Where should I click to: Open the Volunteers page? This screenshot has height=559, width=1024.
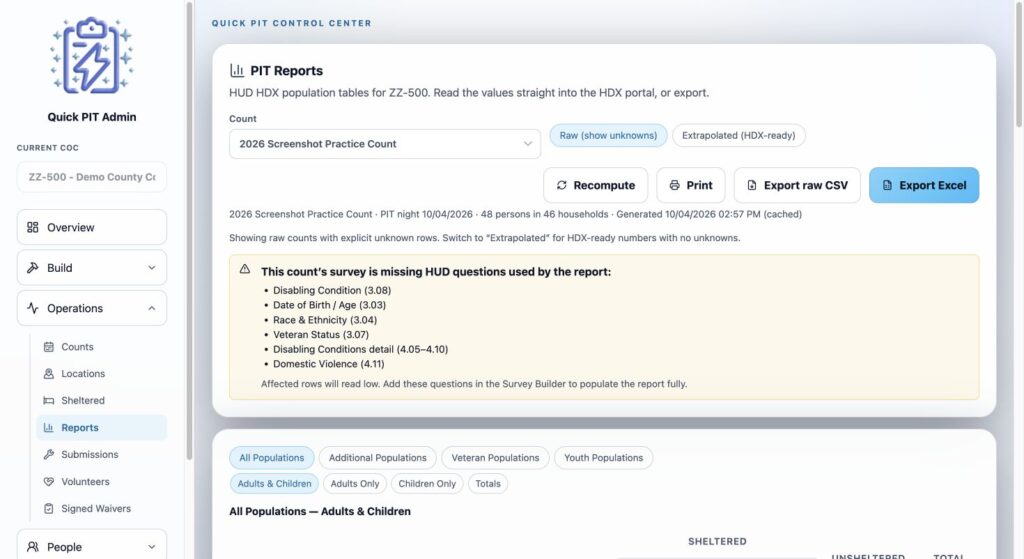(x=101, y=481)
